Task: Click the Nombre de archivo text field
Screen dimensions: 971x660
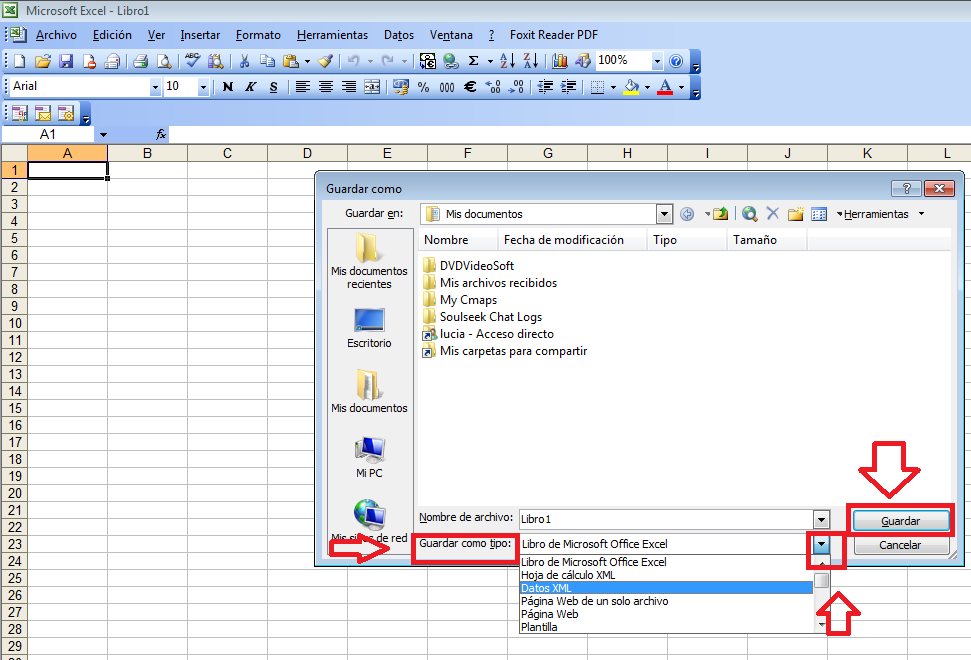Action: click(666, 519)
